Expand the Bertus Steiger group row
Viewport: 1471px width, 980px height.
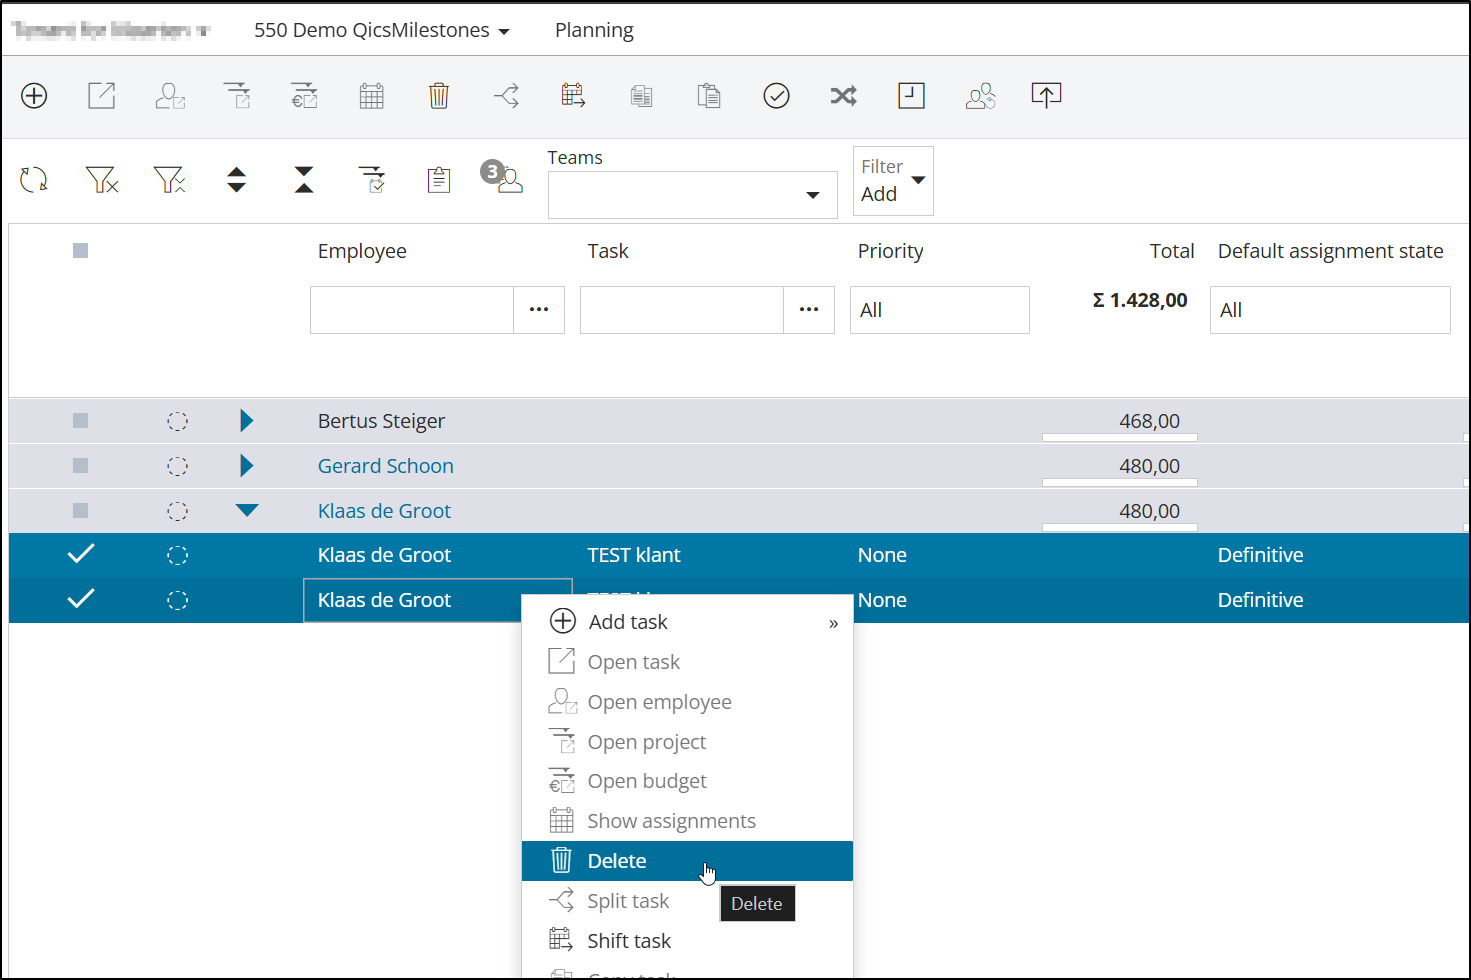tap(247, 421)
